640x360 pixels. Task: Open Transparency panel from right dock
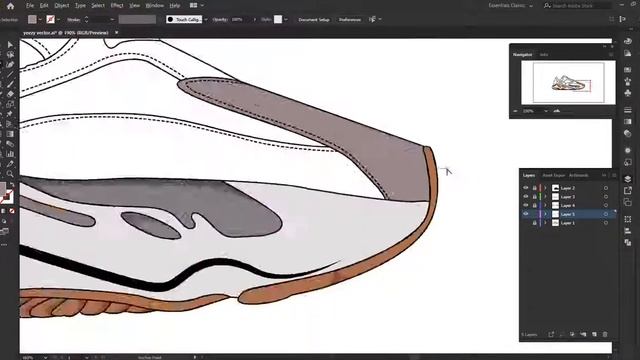coord(628,133)
